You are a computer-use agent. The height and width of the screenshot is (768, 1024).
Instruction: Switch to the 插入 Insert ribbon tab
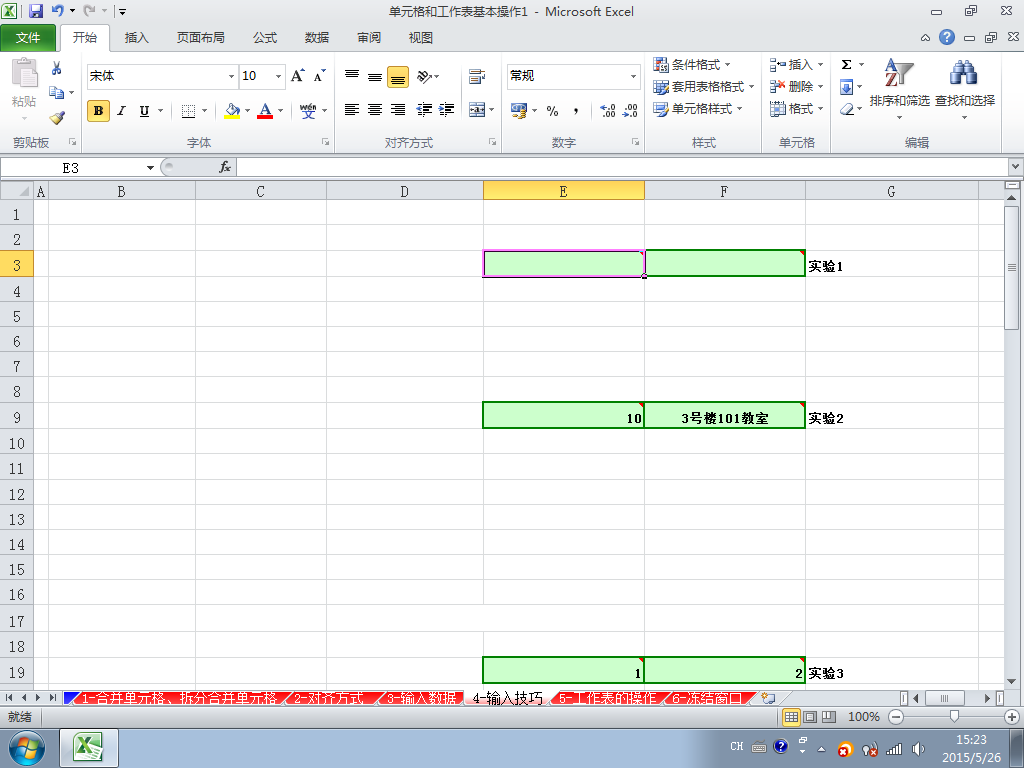coord(136,38)
